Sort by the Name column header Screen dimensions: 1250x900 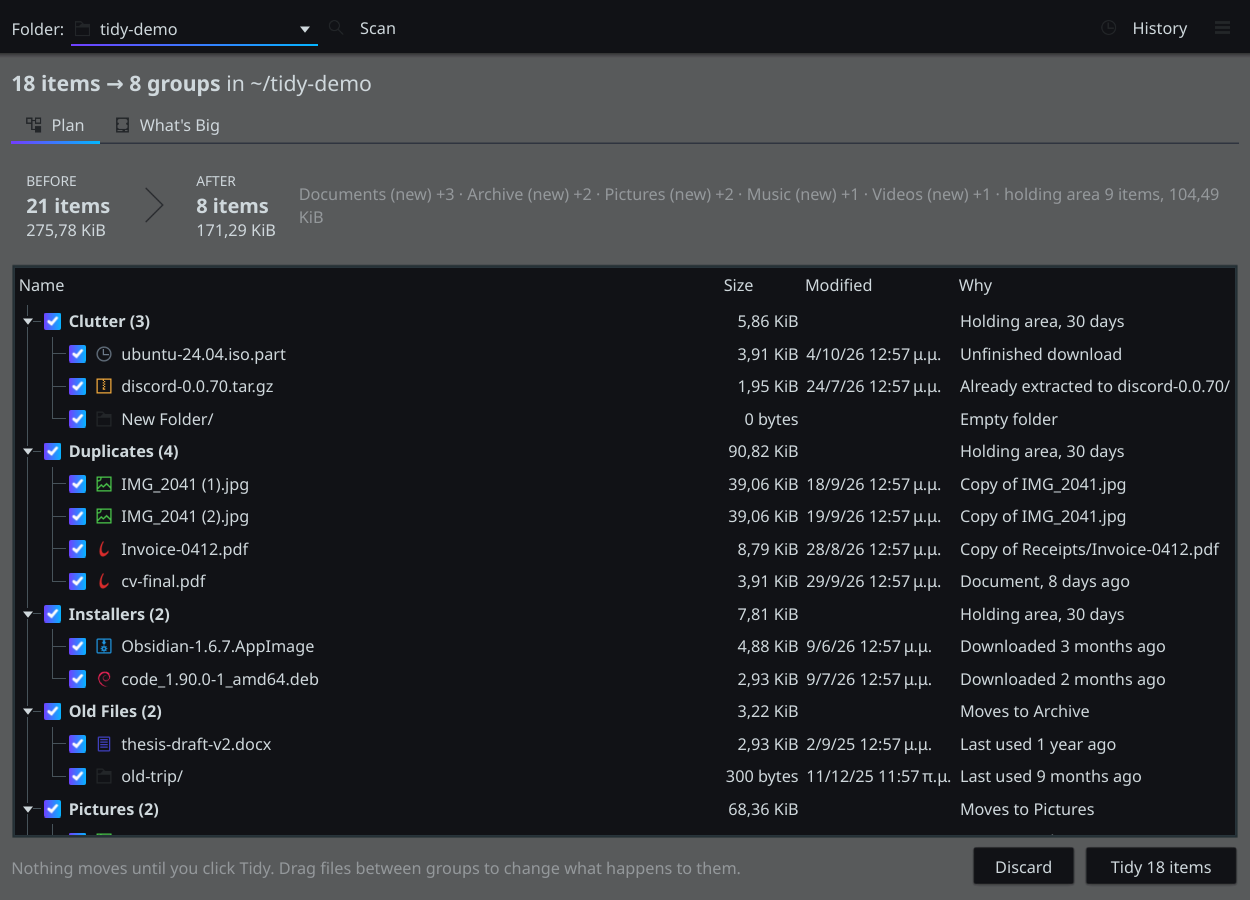click(366, 285)
